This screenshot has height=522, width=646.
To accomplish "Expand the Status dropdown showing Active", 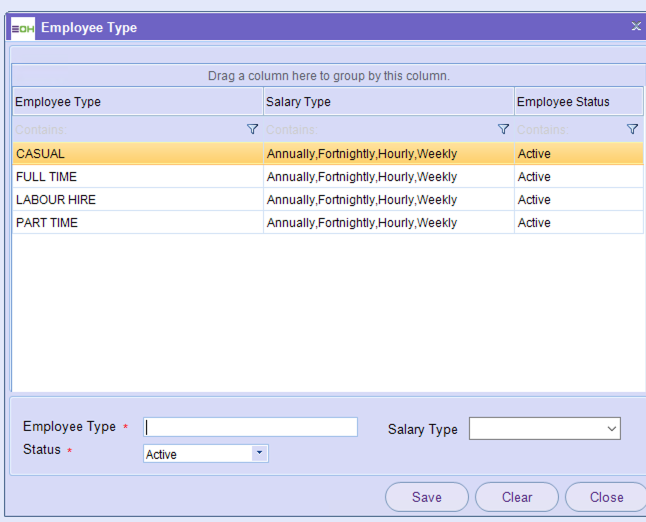I will [x=260, y=454].
